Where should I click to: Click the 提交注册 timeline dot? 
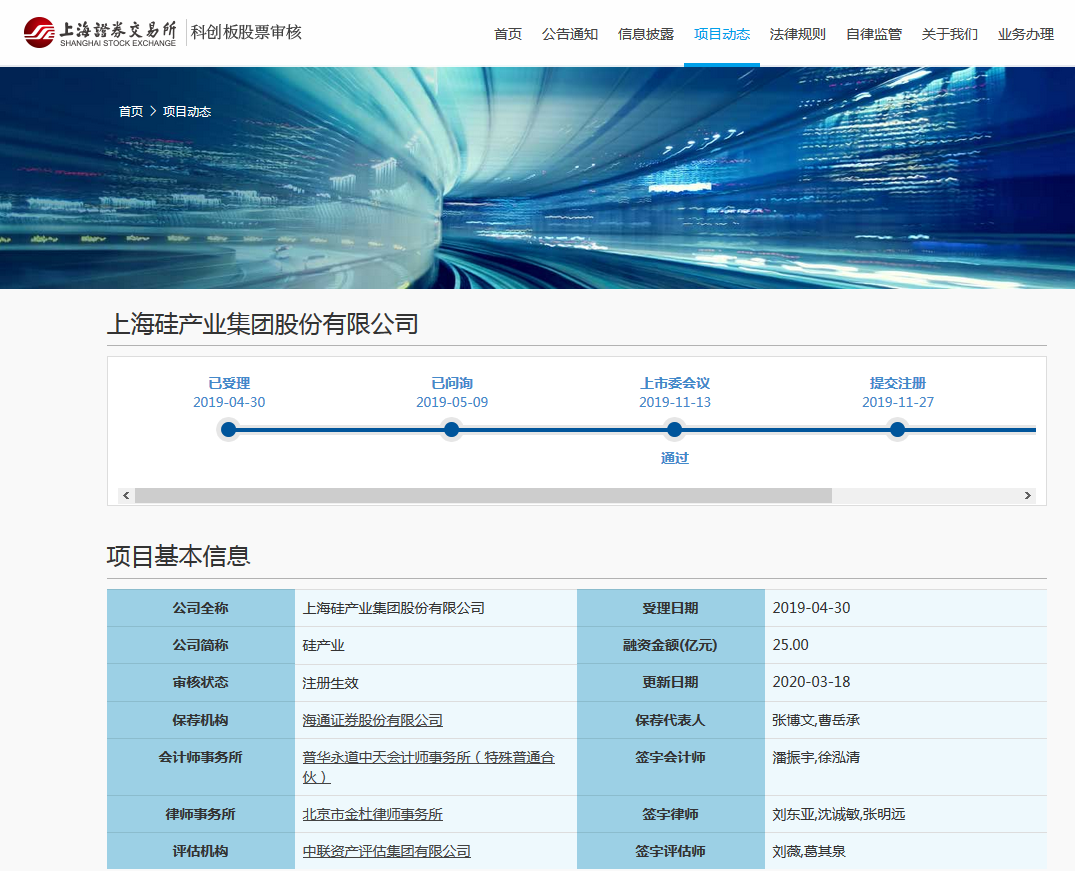coord(898,430)
